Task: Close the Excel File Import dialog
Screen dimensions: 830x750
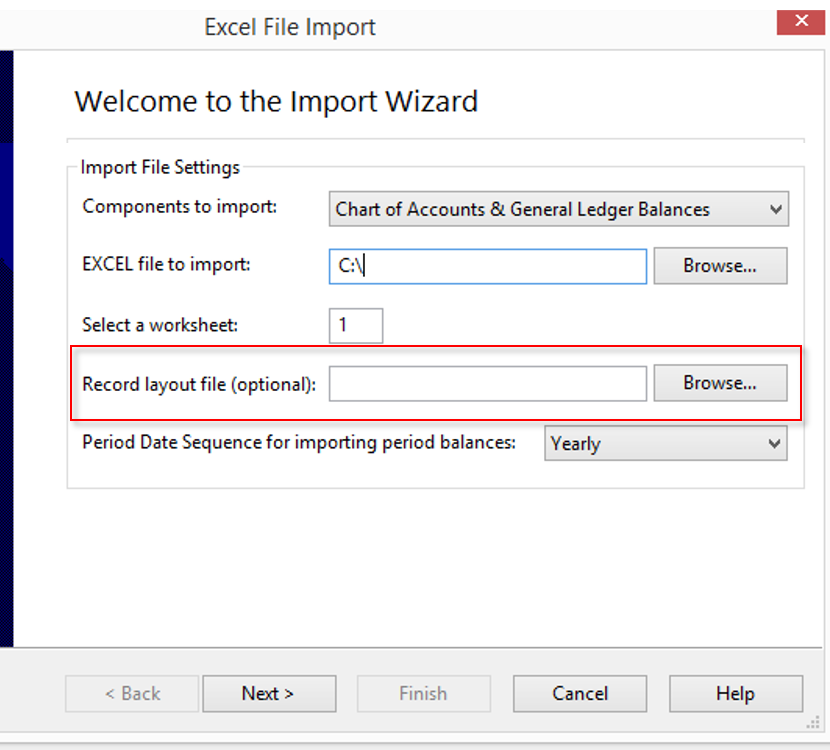Action: pyautogui.click(x=802, y=22)
